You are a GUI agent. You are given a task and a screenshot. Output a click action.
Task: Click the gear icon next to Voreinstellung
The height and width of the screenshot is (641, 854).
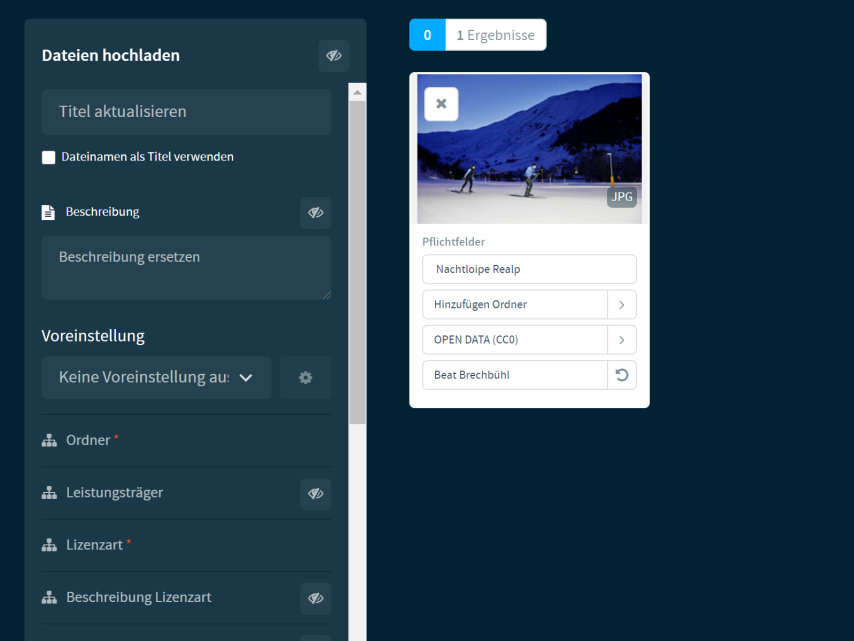pyautogui.click(x=305, y=378)
